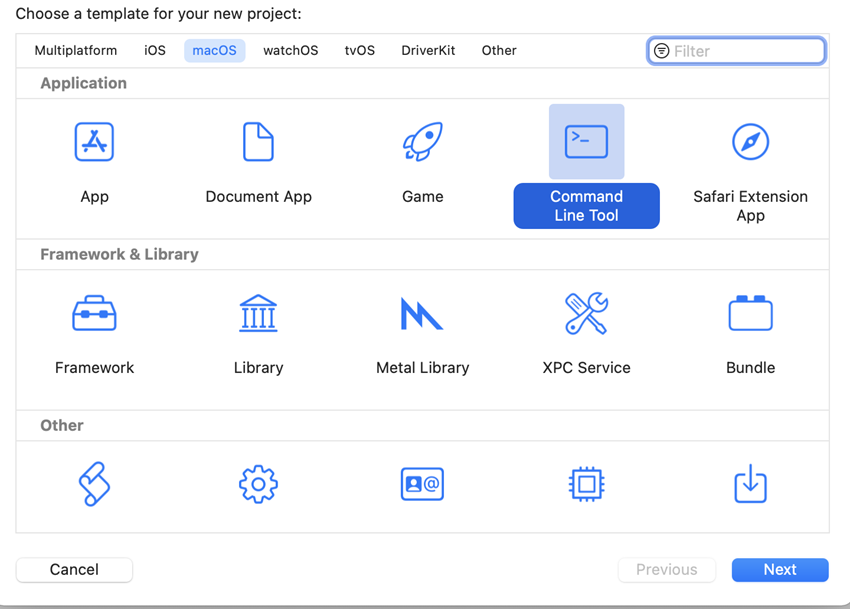Choose the contact card template icon
The height and width of the screenshot is (609, 850).
(422, 484)
